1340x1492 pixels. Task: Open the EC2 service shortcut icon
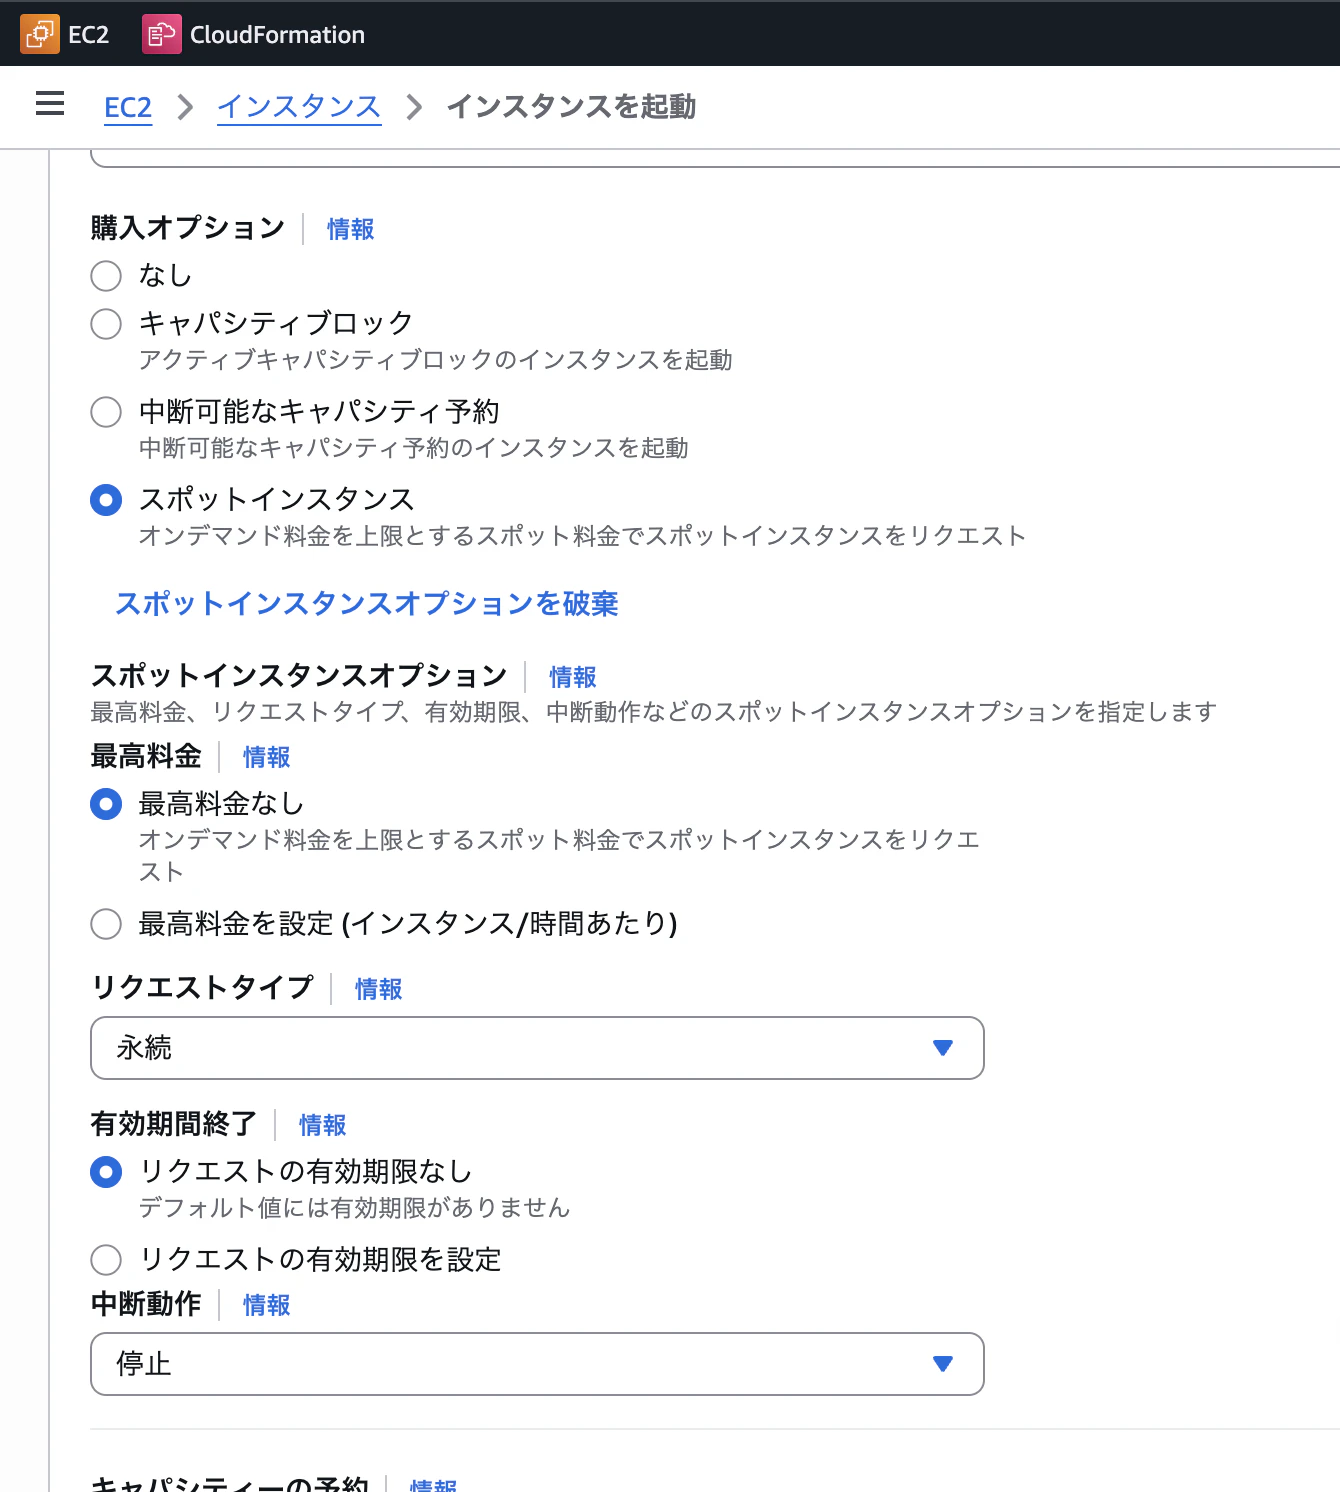tap(40, 34)
